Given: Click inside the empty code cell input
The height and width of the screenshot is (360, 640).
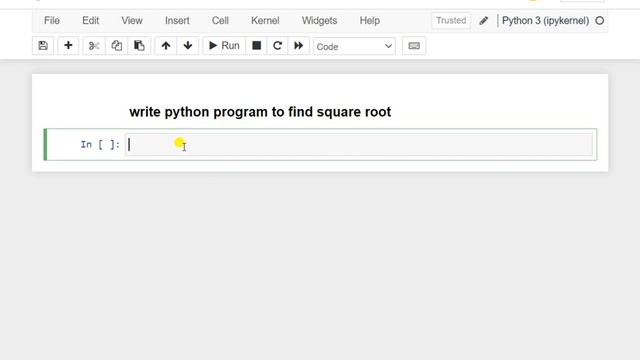Looking at the screenshot, I should [x=359, y=144].
